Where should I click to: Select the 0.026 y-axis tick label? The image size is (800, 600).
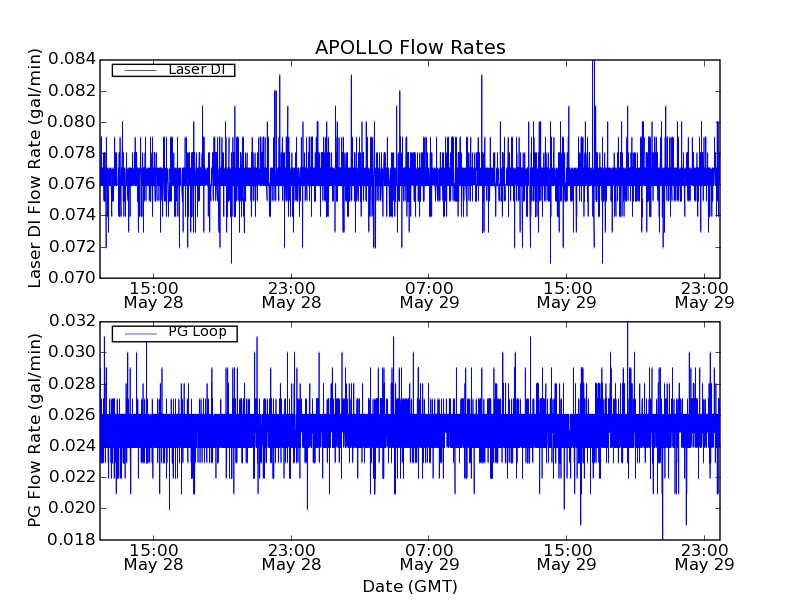click(70, 415)
